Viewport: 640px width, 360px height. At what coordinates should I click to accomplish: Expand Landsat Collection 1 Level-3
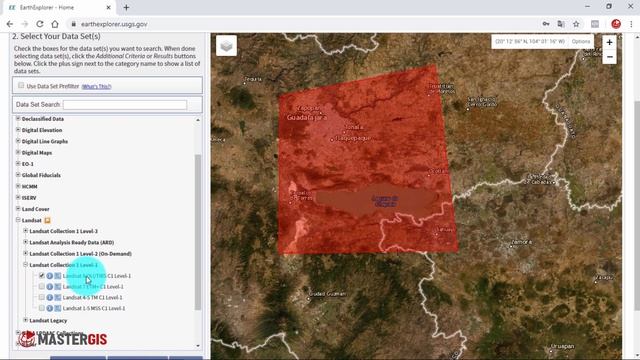(26, 231)
